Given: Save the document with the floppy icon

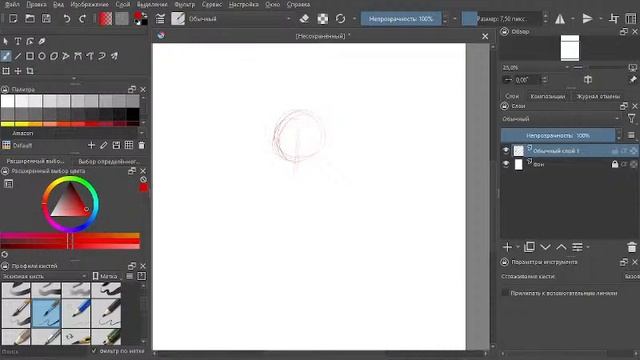Looking at the screenshot, I should tap(47, 18).
